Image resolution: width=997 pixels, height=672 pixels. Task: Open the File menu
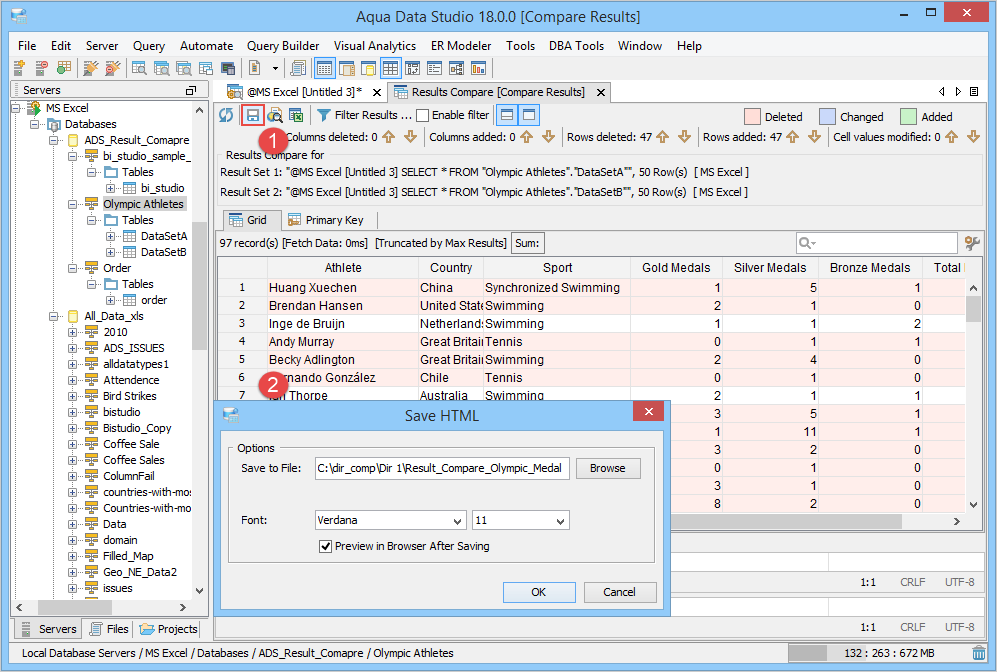point(27,46)
